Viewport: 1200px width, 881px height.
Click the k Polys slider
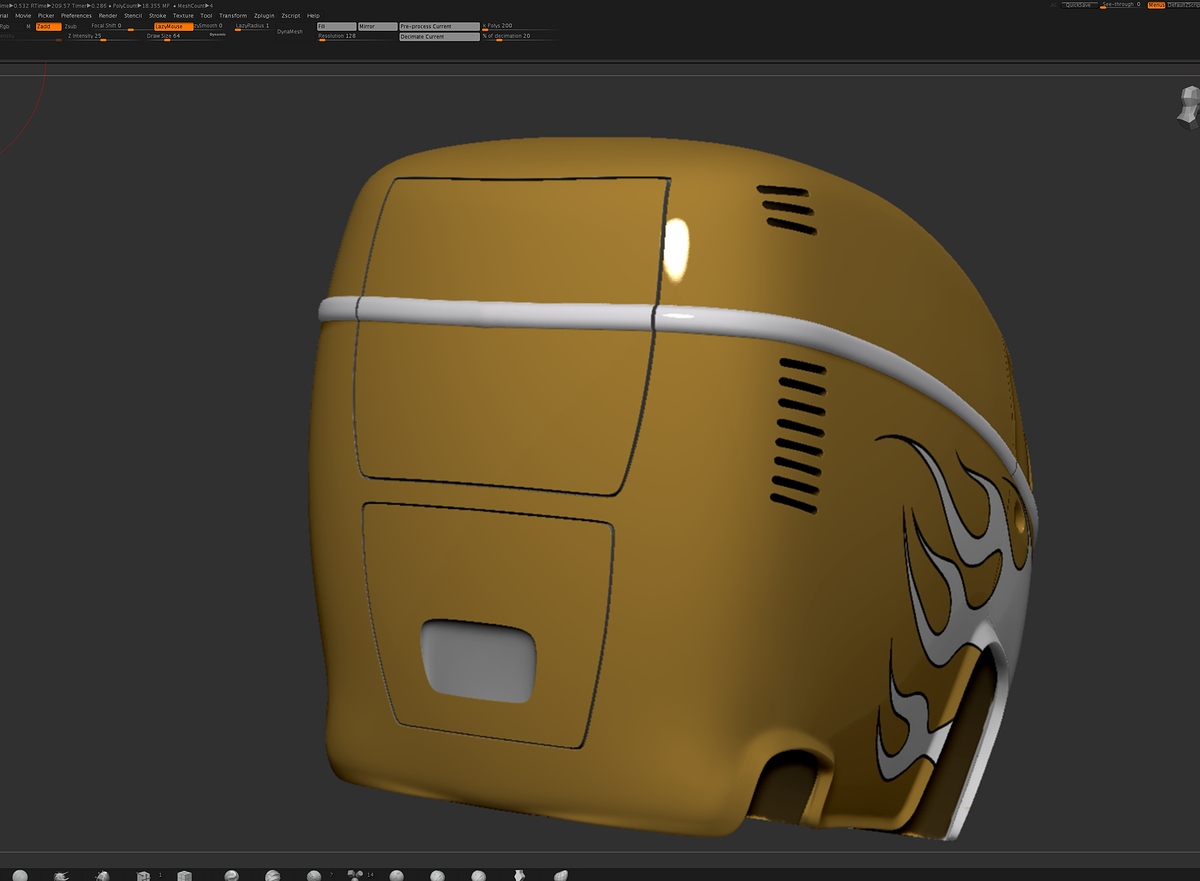(x=520, y=26)
